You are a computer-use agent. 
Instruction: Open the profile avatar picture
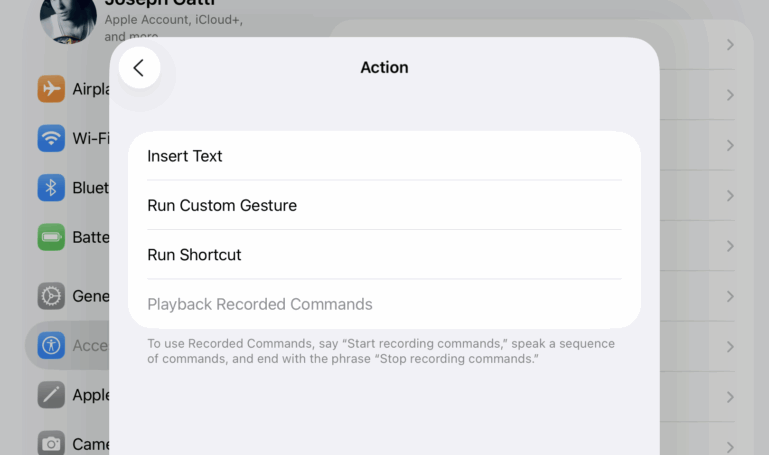[68, 20]
